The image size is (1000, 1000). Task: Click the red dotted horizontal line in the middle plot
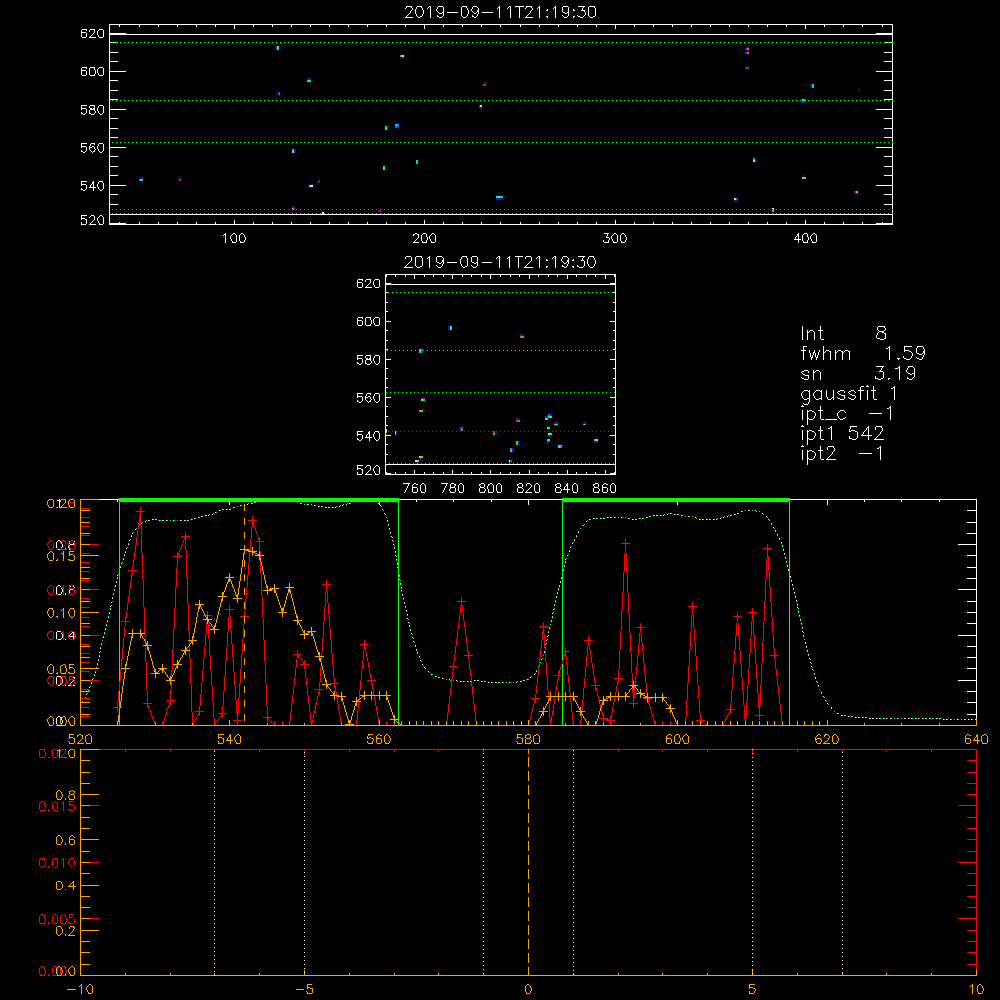(500, 432)
